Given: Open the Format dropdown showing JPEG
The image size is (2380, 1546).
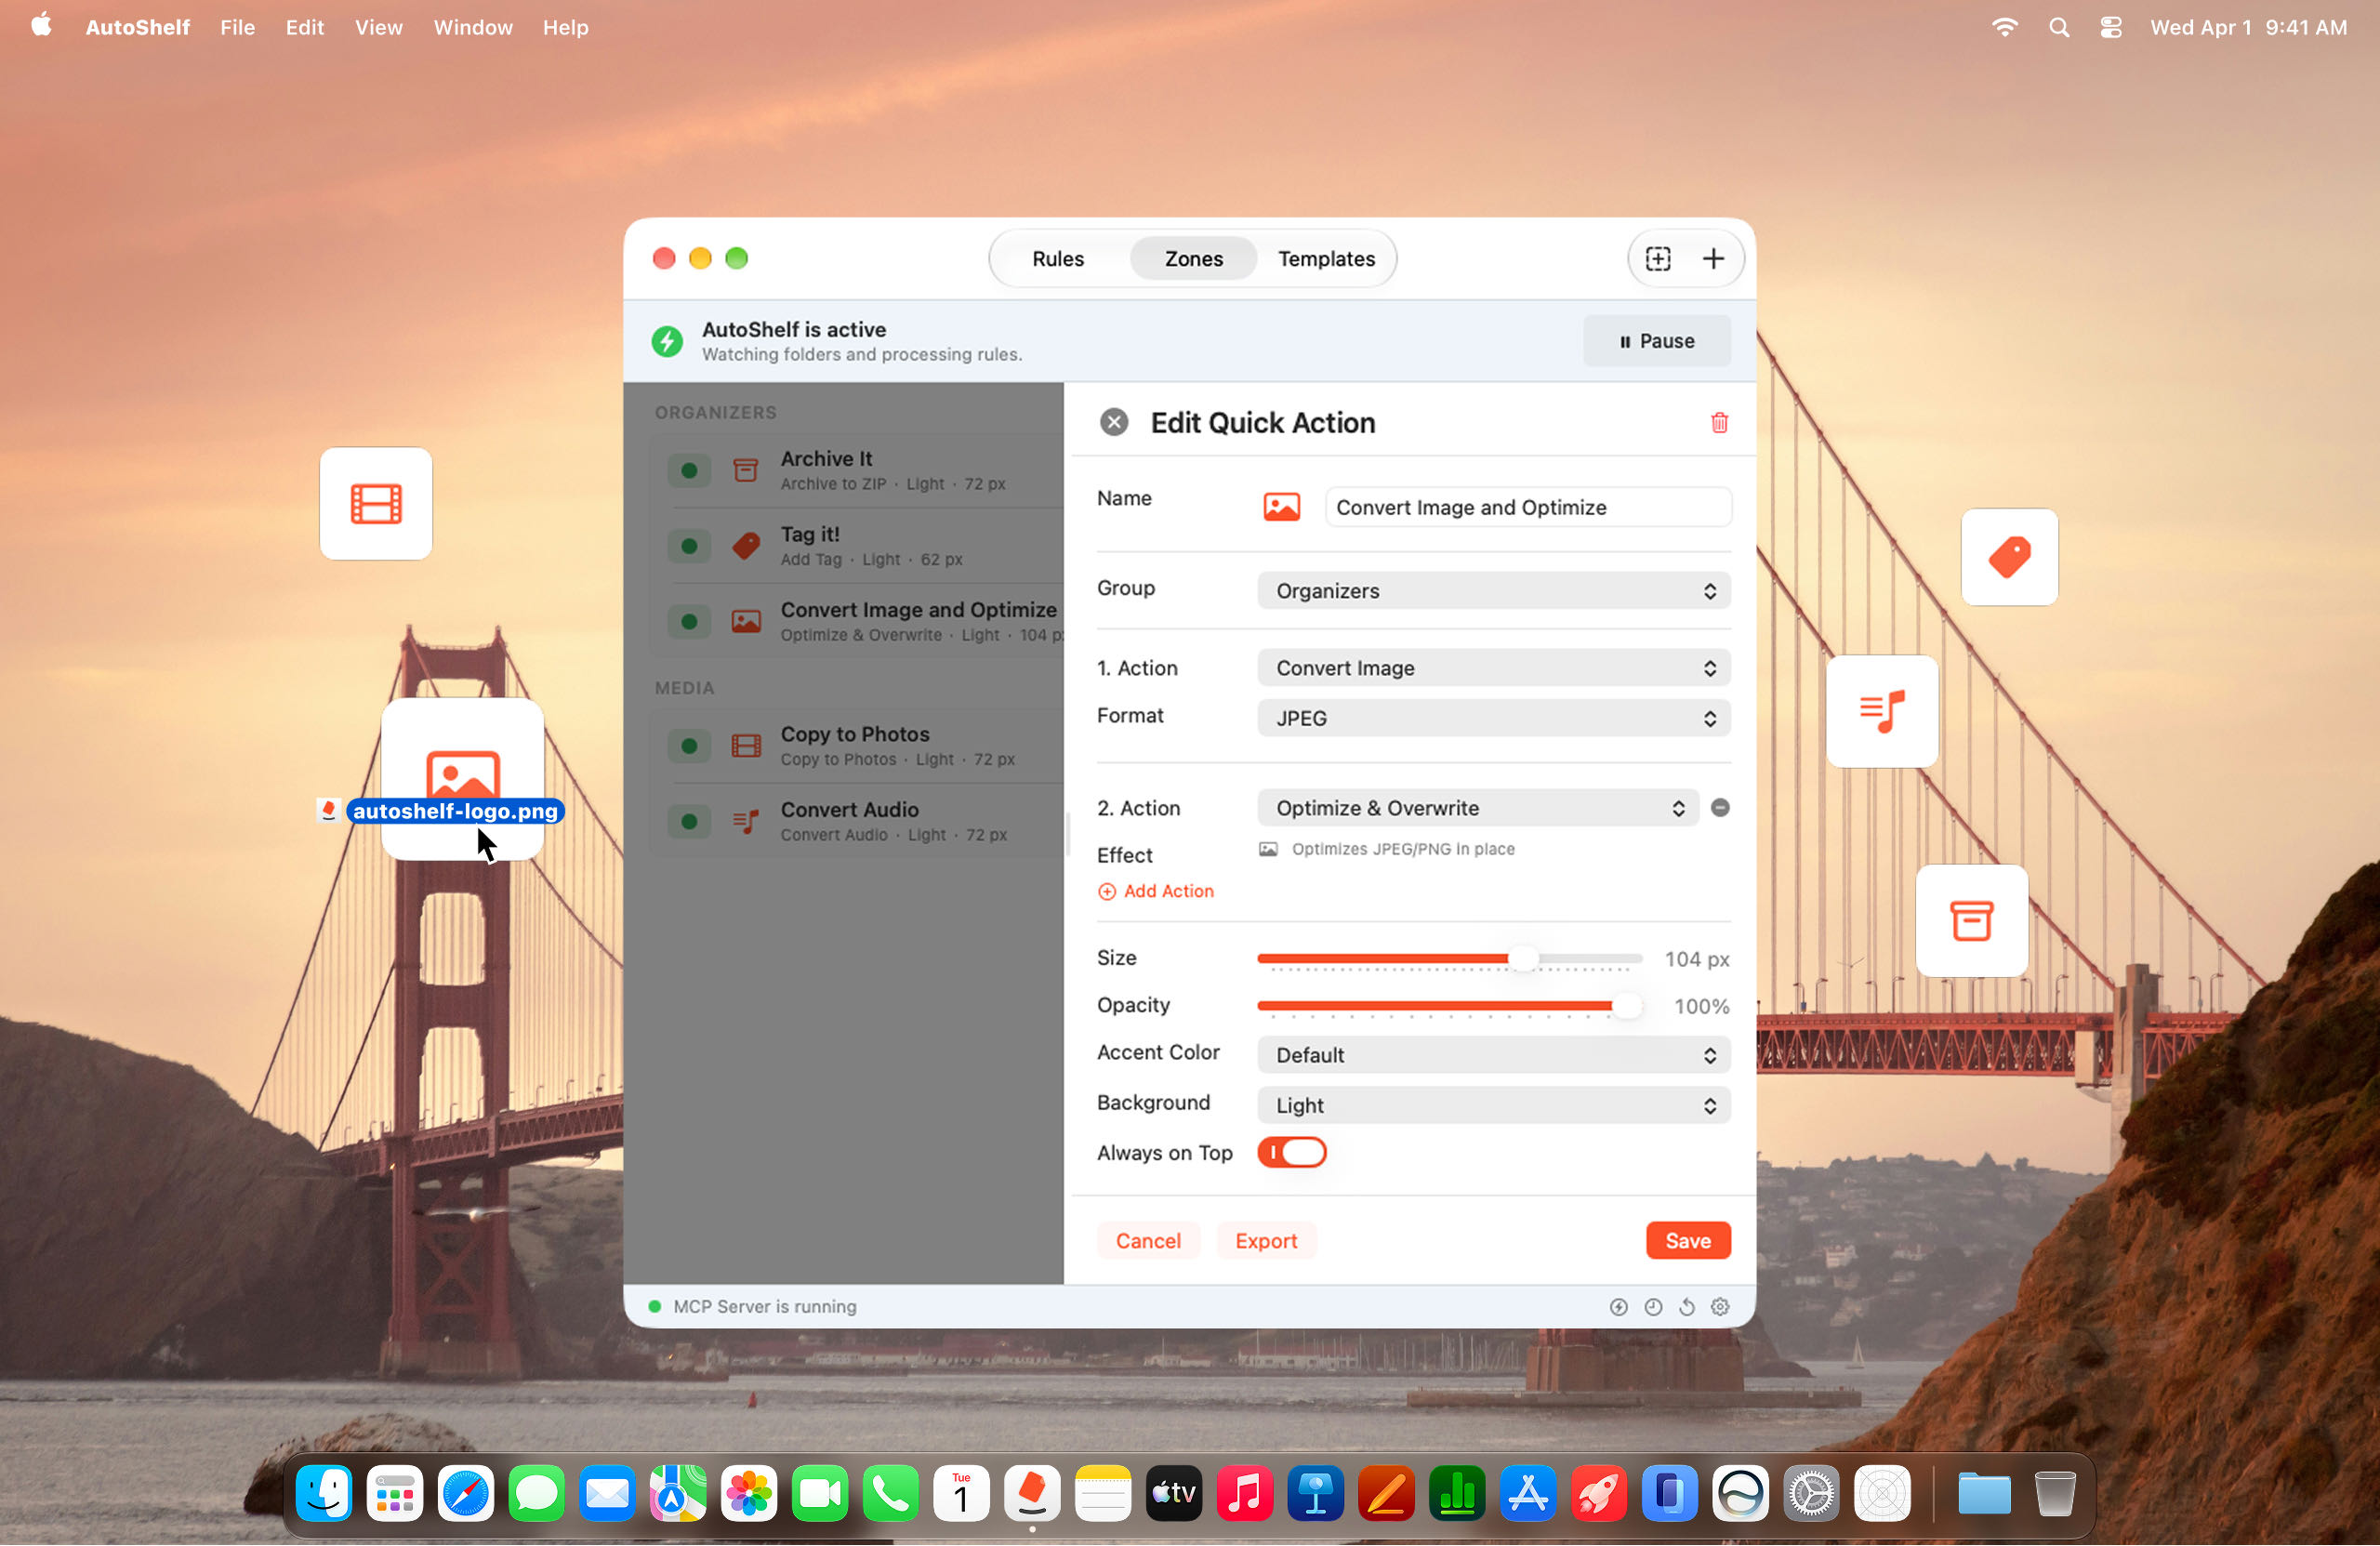Looking at the screenshot, I should (x=1493, y=718).
